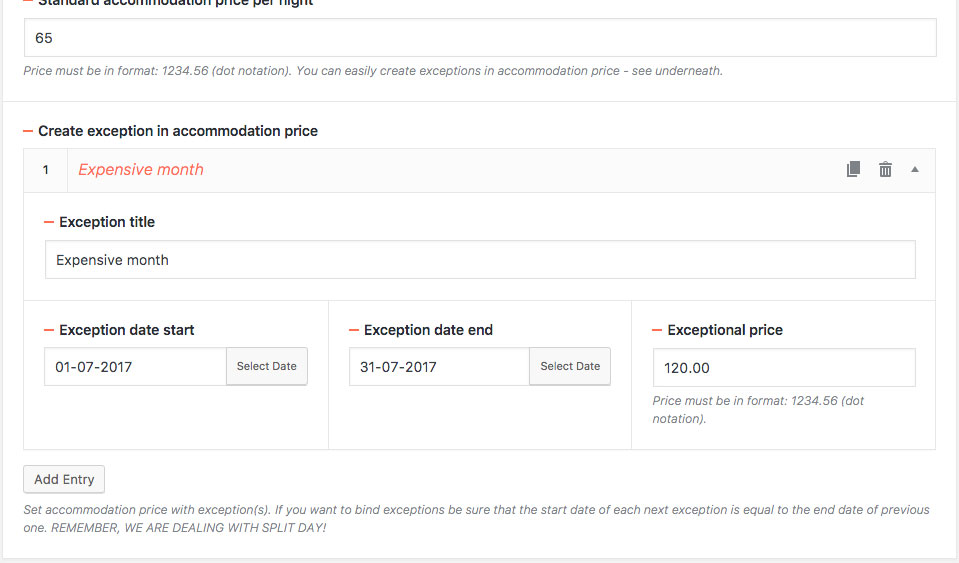Edit the Exception title text field
Viewport: 959px width, 563px height.
coord(480,260)
